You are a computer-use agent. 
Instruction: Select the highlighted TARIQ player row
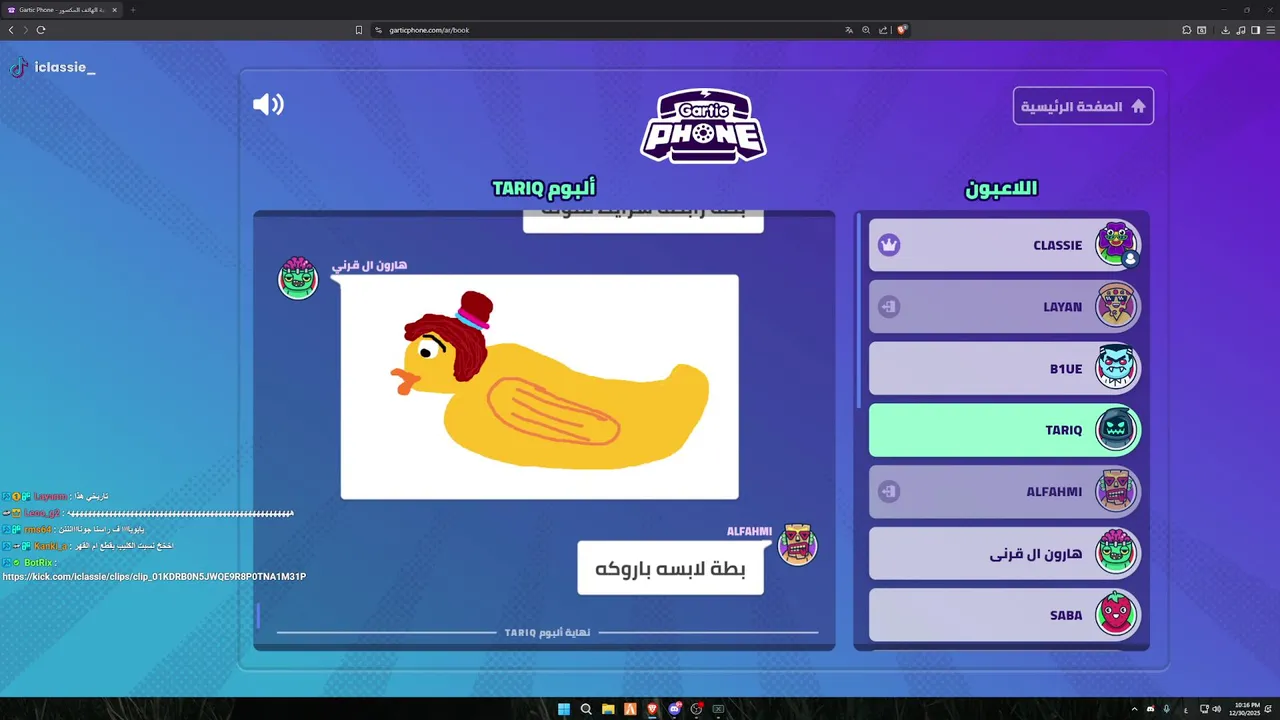[1004, 430]
